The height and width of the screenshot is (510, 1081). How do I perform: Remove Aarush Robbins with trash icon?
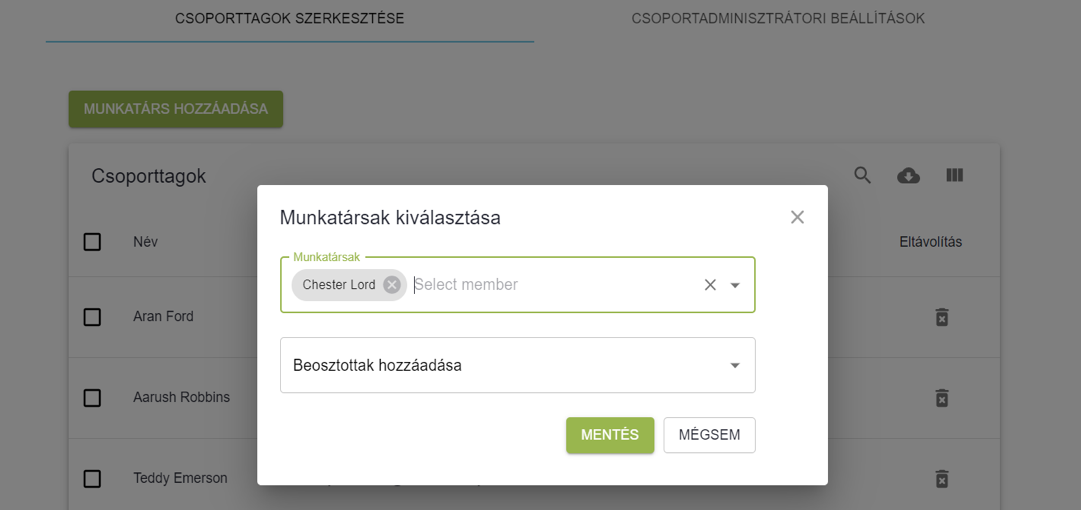coord(941,398)
